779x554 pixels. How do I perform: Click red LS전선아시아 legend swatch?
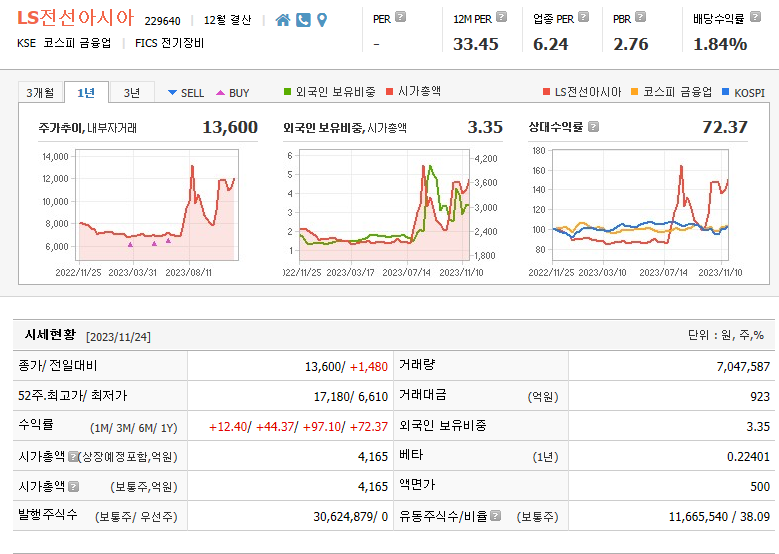(x=546, y=91)
